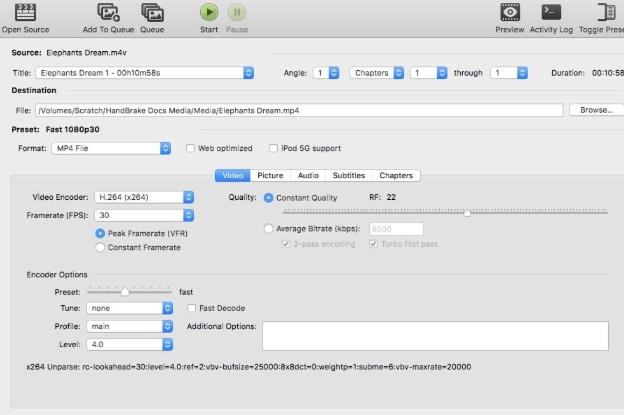Select Constant Quality radio button
The height and width of the screenshot is (415, 624).
click(x=269, y=198)
